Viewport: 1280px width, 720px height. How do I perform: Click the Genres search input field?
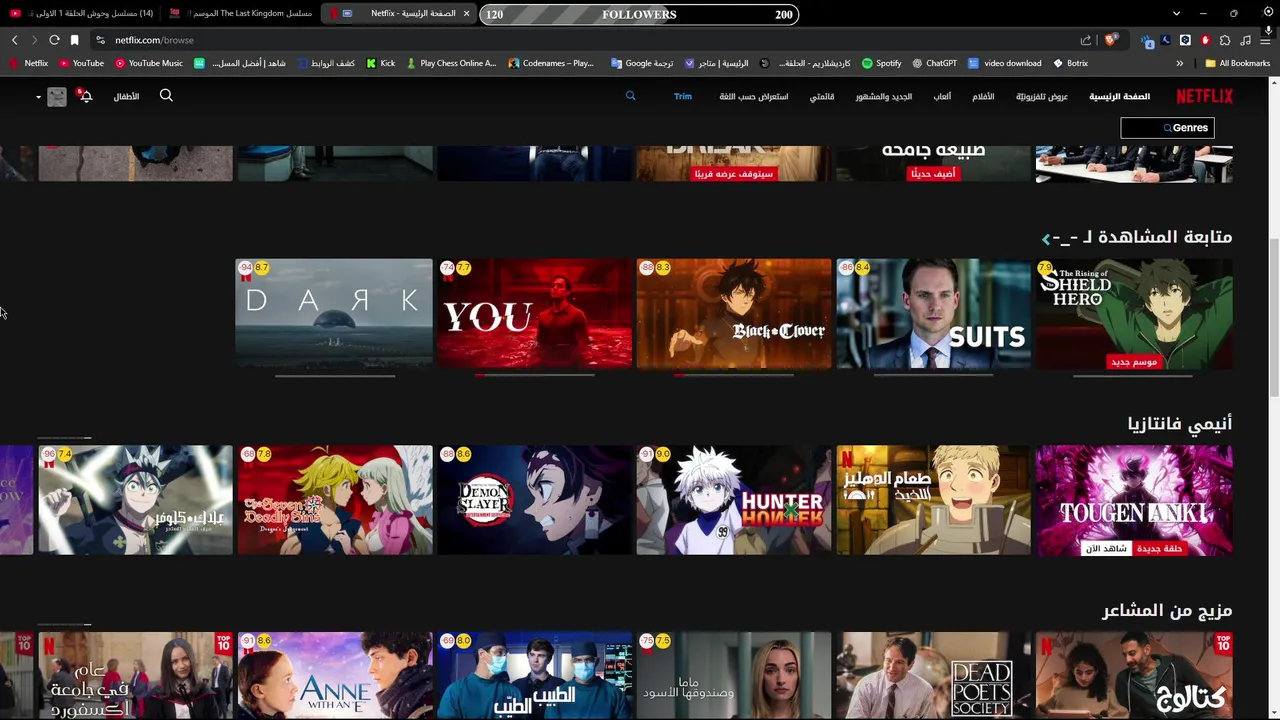[1168, 128]
